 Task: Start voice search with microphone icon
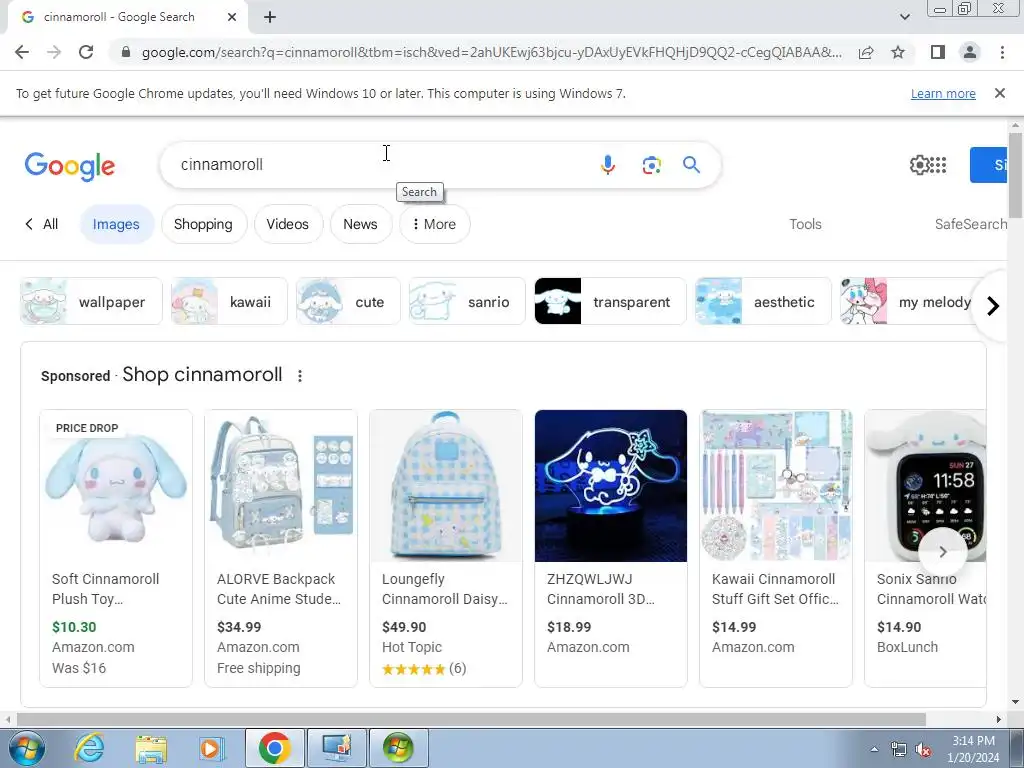(607, 165)
